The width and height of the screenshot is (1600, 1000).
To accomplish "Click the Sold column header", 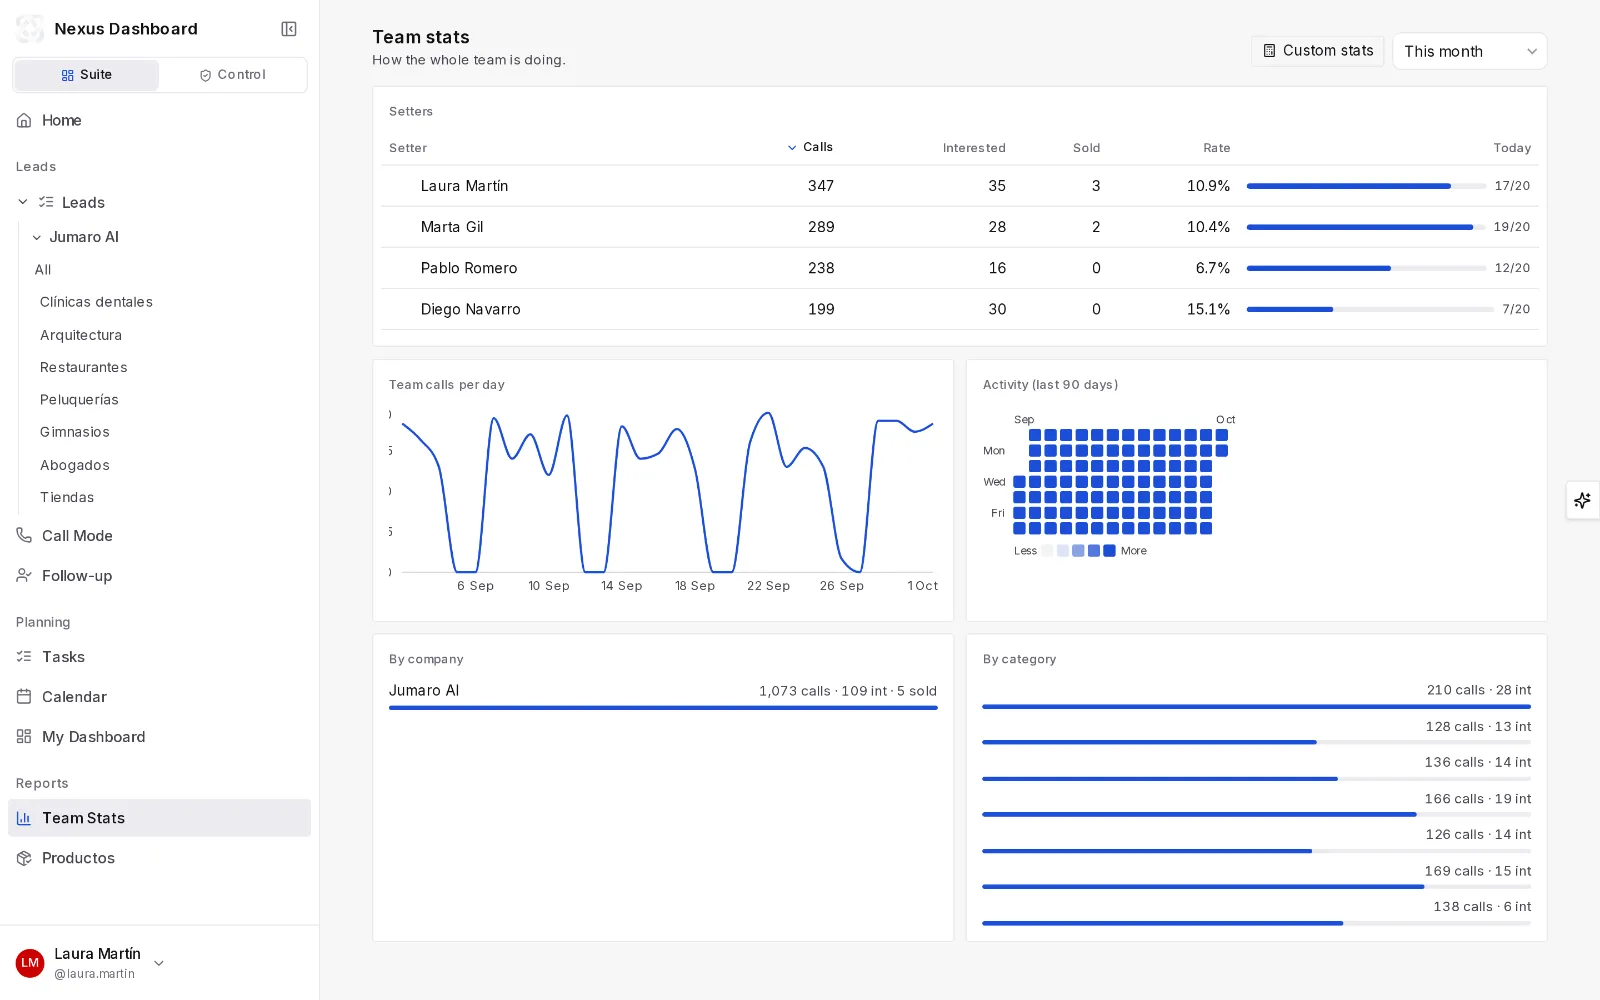I will pyautogui.click(x=1086, y=148).
